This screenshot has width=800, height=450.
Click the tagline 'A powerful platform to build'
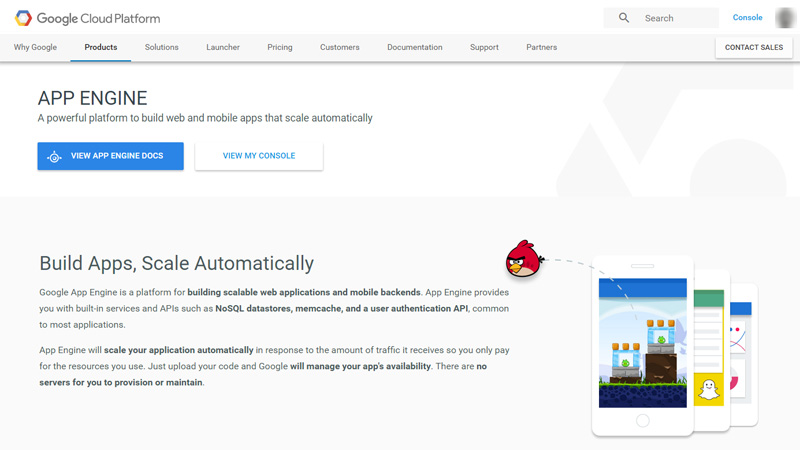pos(205,118)
